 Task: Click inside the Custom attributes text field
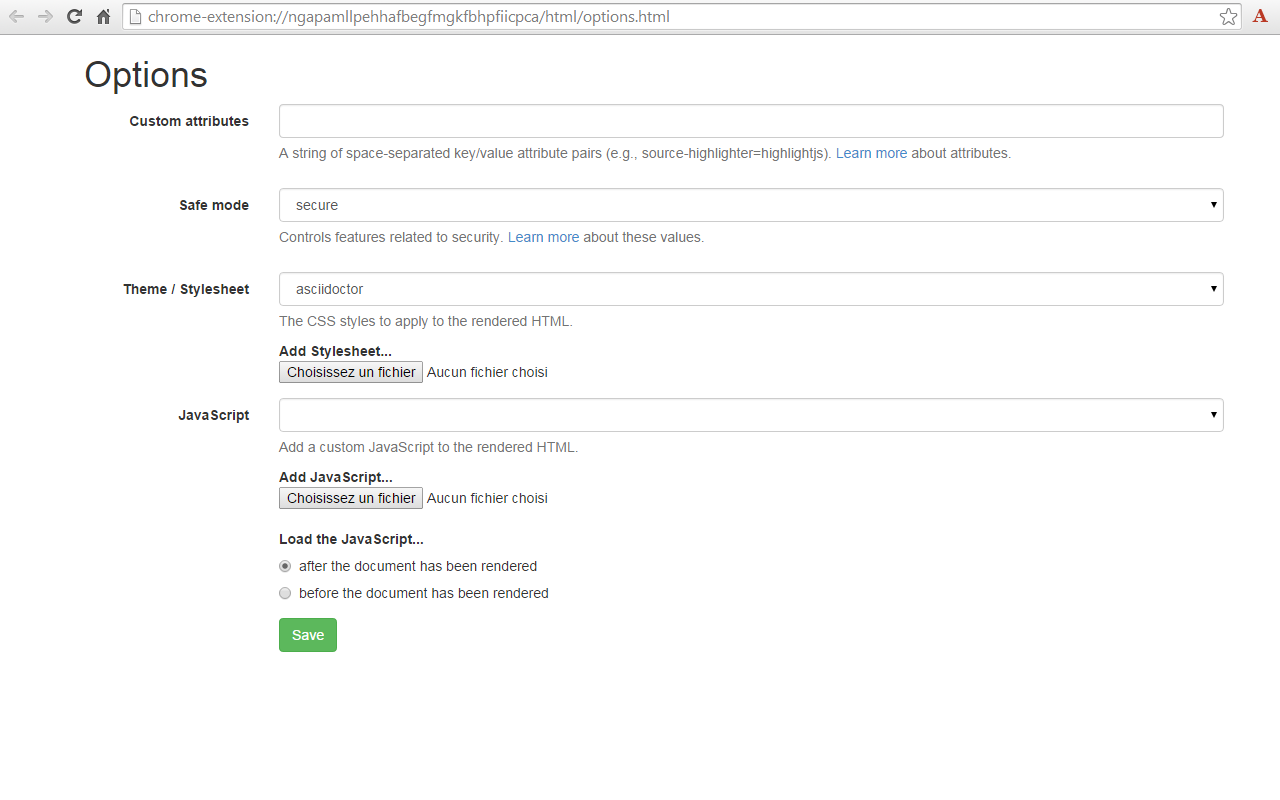pyautogui.click(x=750, y=120)
